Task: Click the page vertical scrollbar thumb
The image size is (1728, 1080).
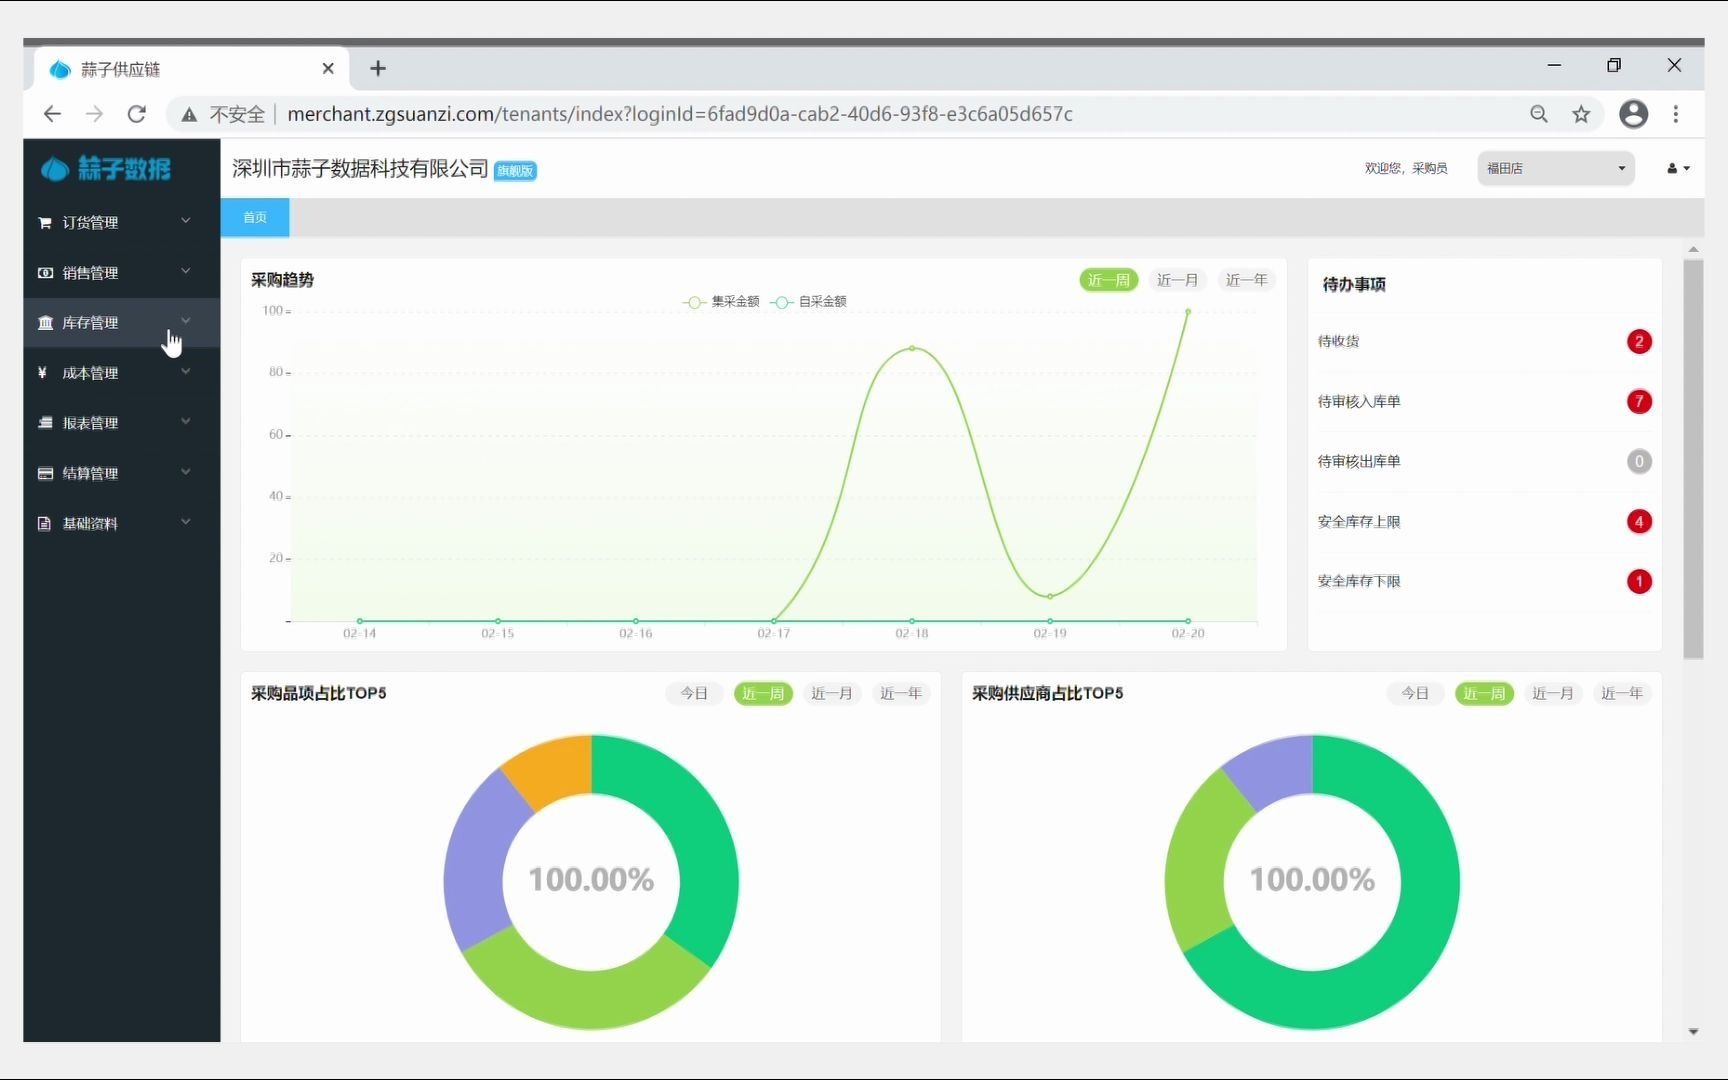Action: pyautogui.click(x=1693, y=459)
